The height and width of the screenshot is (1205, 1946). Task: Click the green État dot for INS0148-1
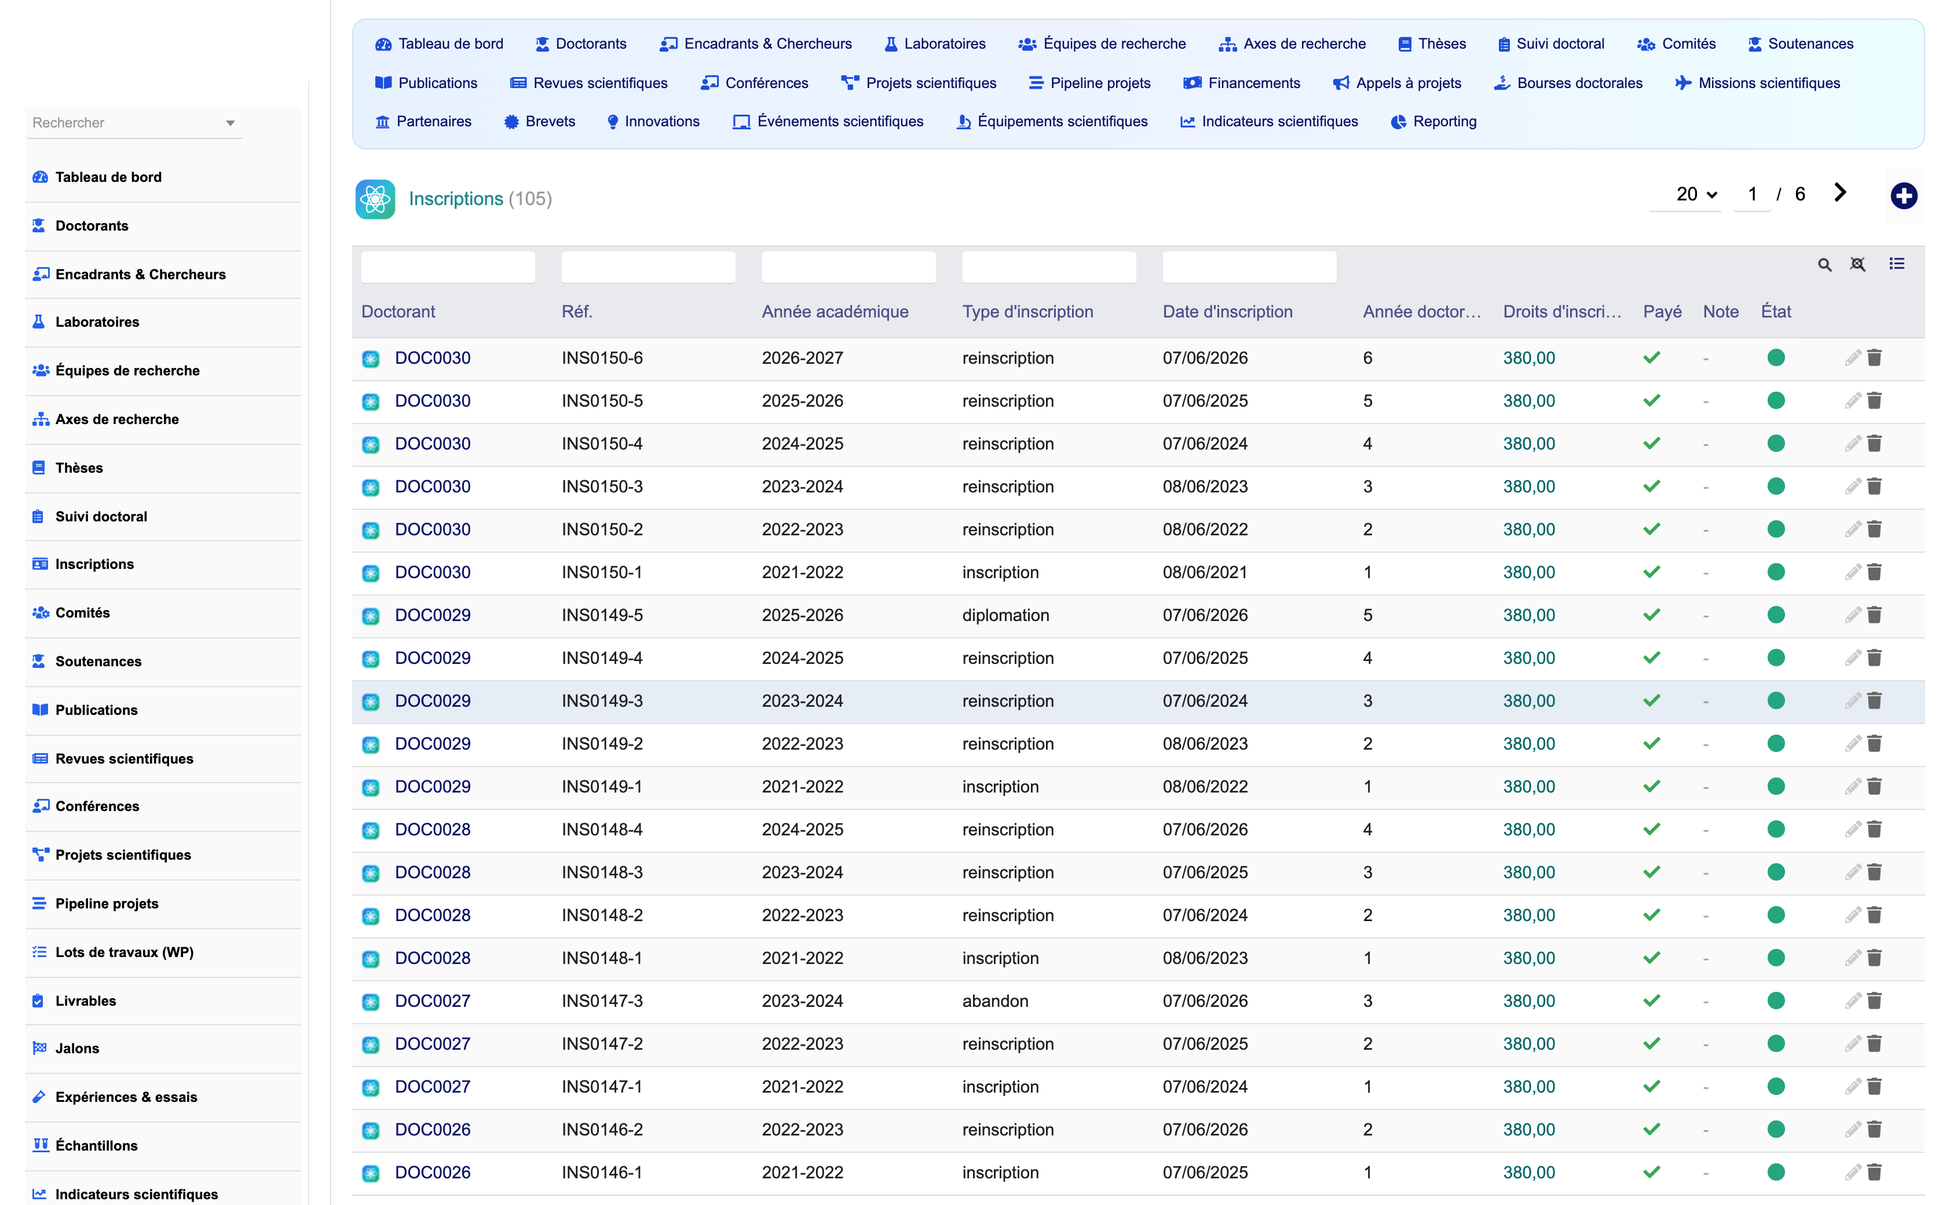[1776, 958]
